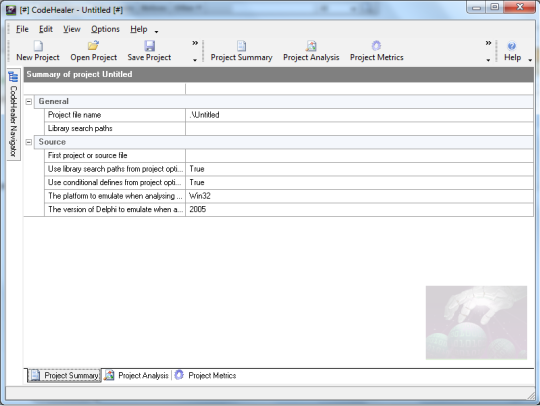Collapse the General section

click(x=29, y=102)
